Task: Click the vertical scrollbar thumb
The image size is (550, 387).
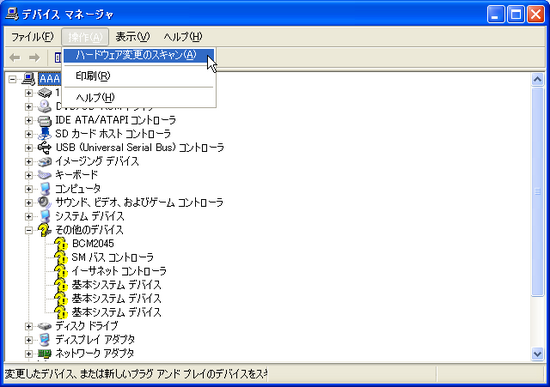Action: (537, 192)
